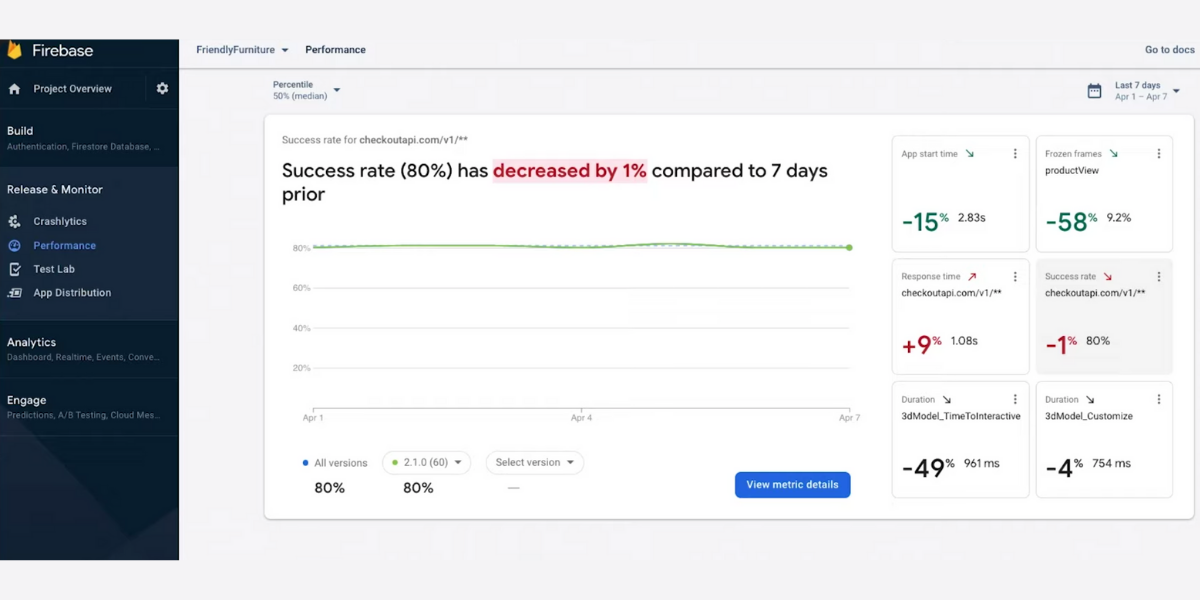Open the project settings gear
The height and width of the screenshot is (600, 1200).
(x=162, y=88)
